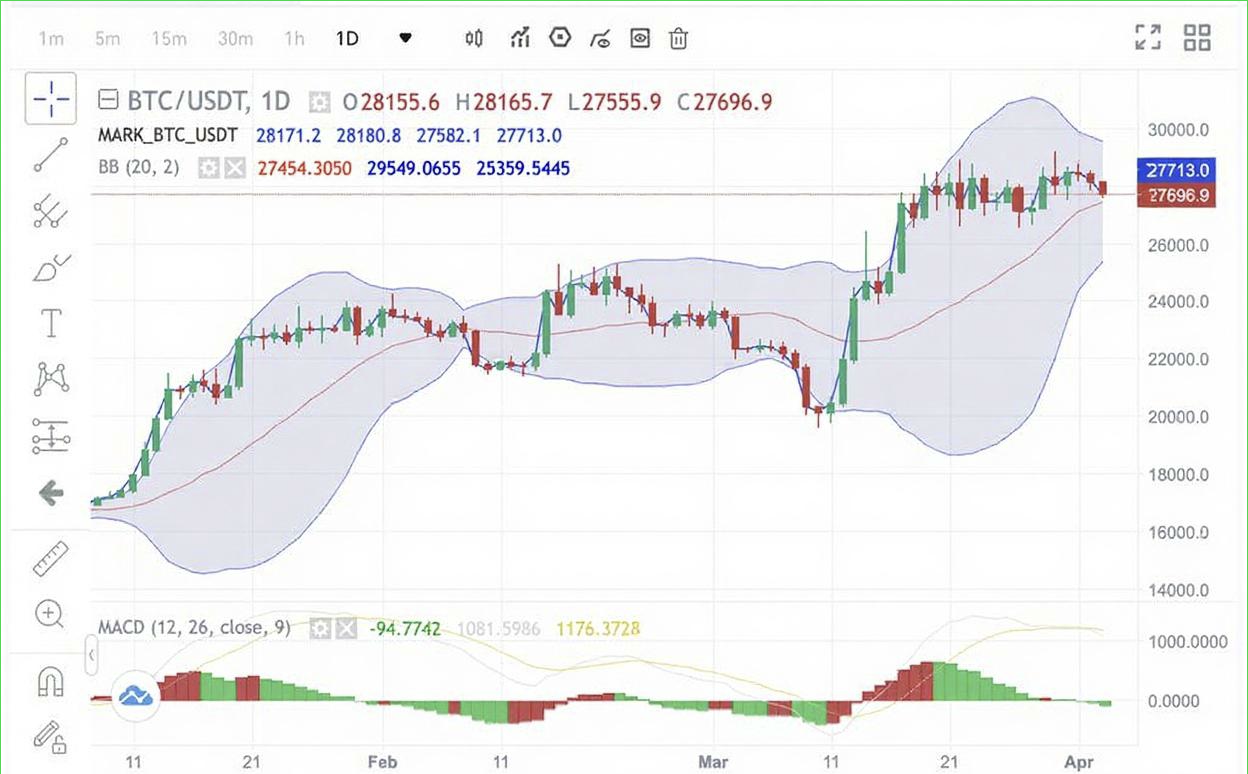Open the timeframe dropdown arrow
Screen dimensions: 1248x774
tap(405, 39)
